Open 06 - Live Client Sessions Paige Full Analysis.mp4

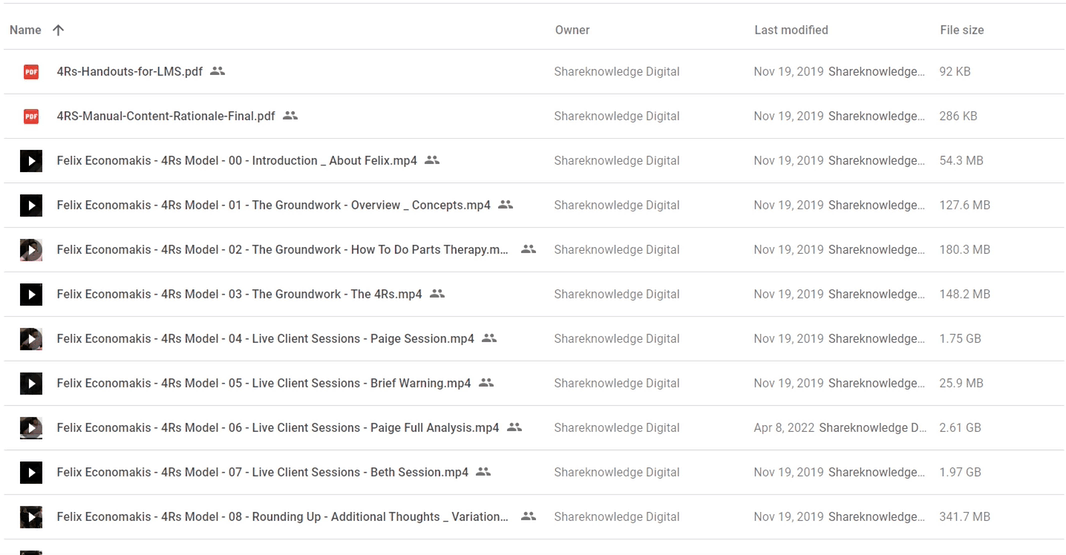pyautogui.click(x=278, y=428)
